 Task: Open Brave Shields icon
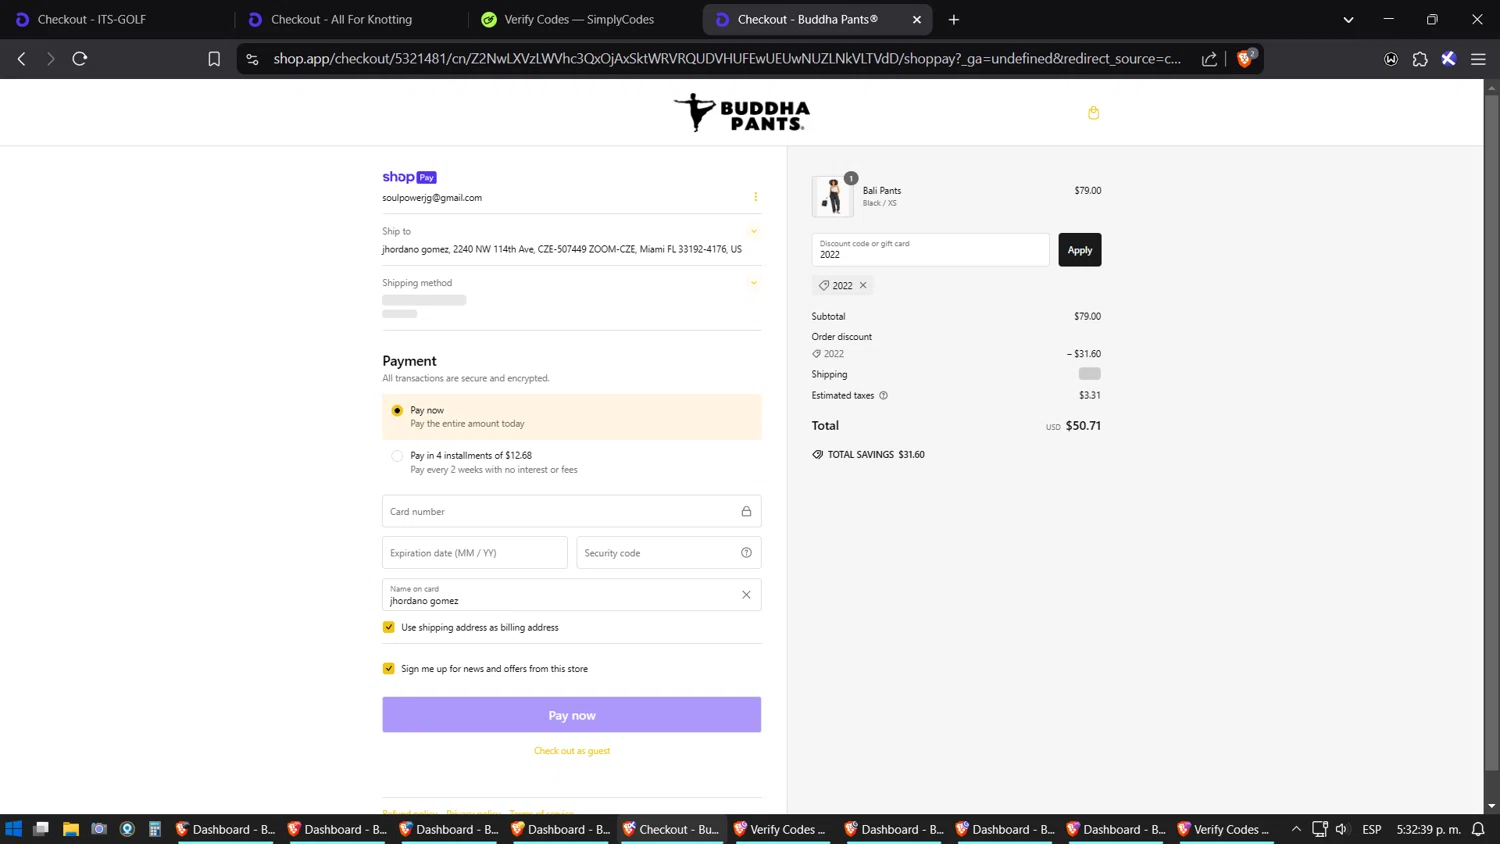pos(1245,58)
